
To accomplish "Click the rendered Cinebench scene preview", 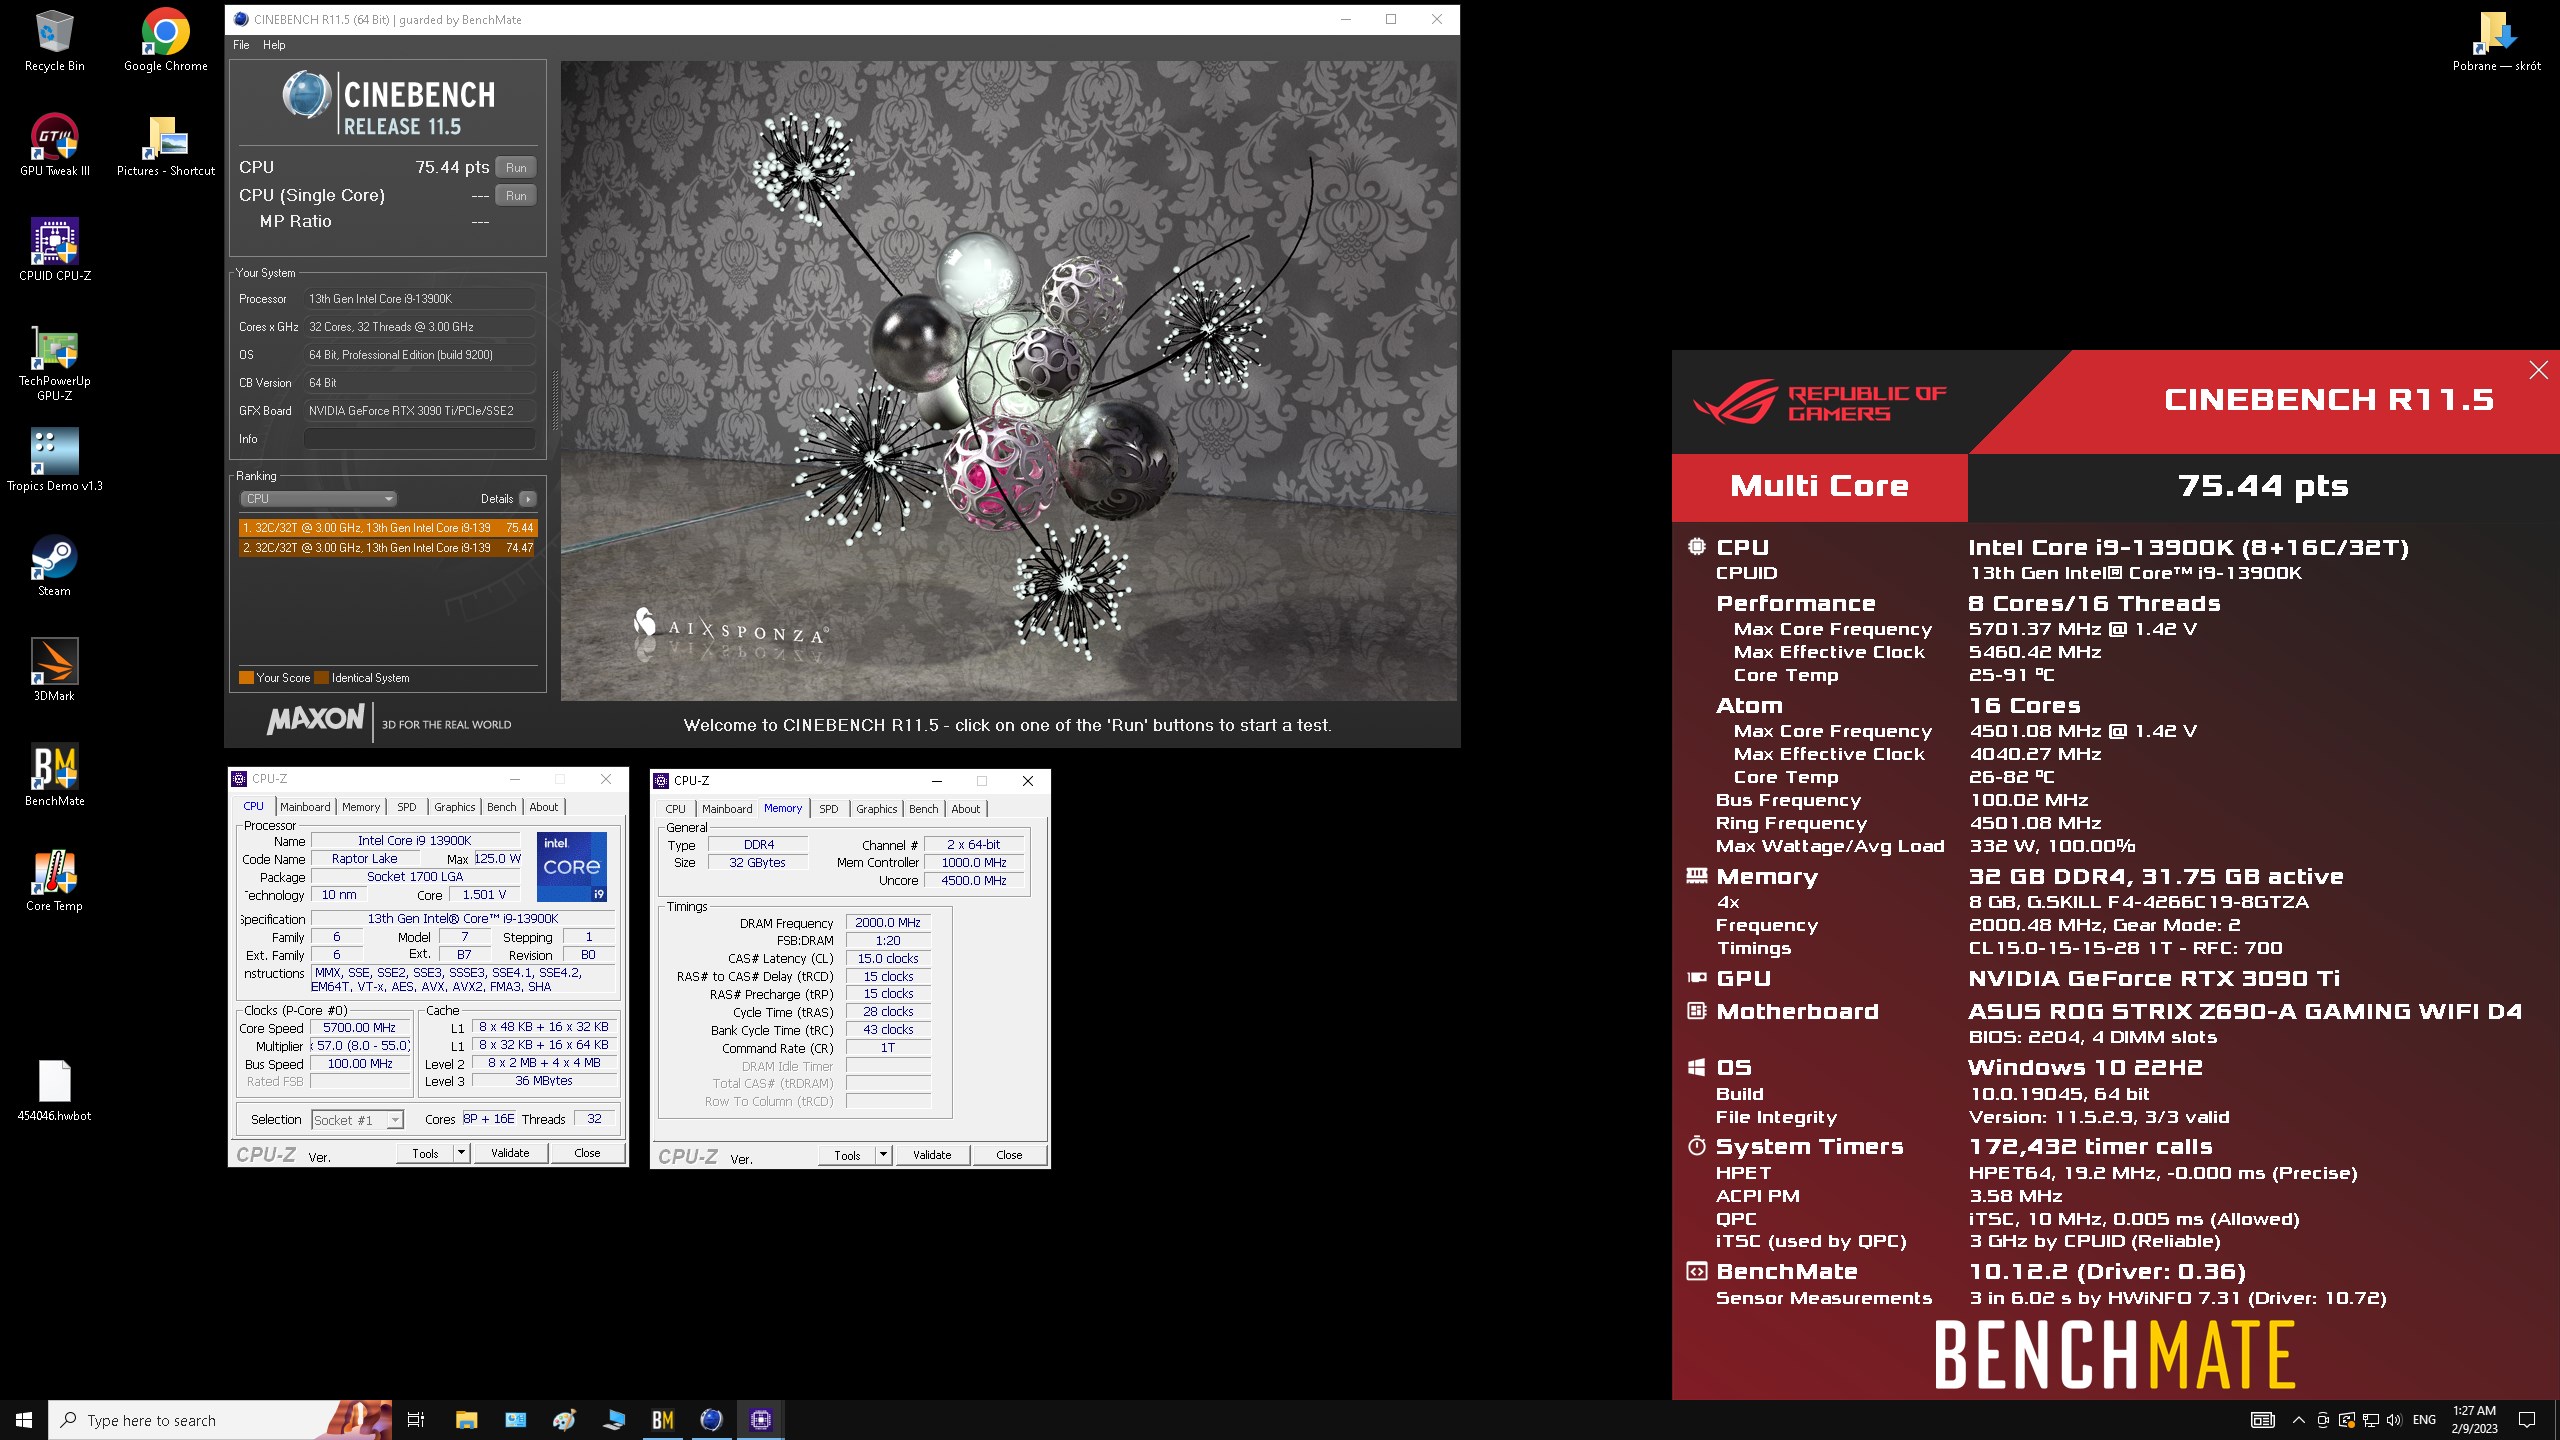I will (x=1009, y=380).
